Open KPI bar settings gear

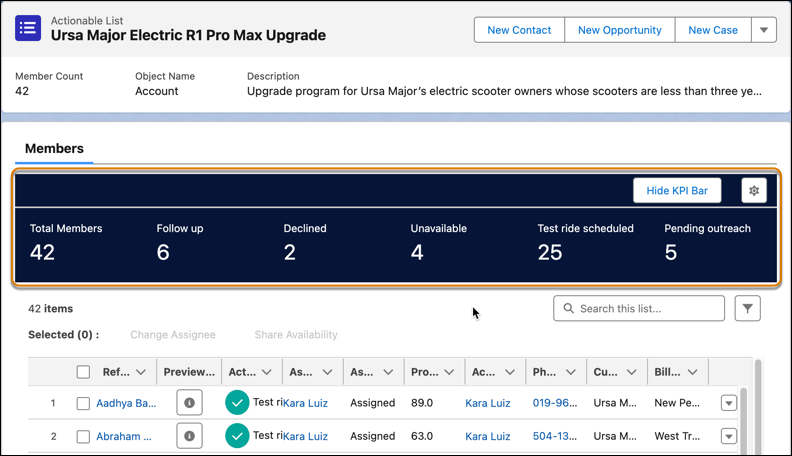coord(754,190)
